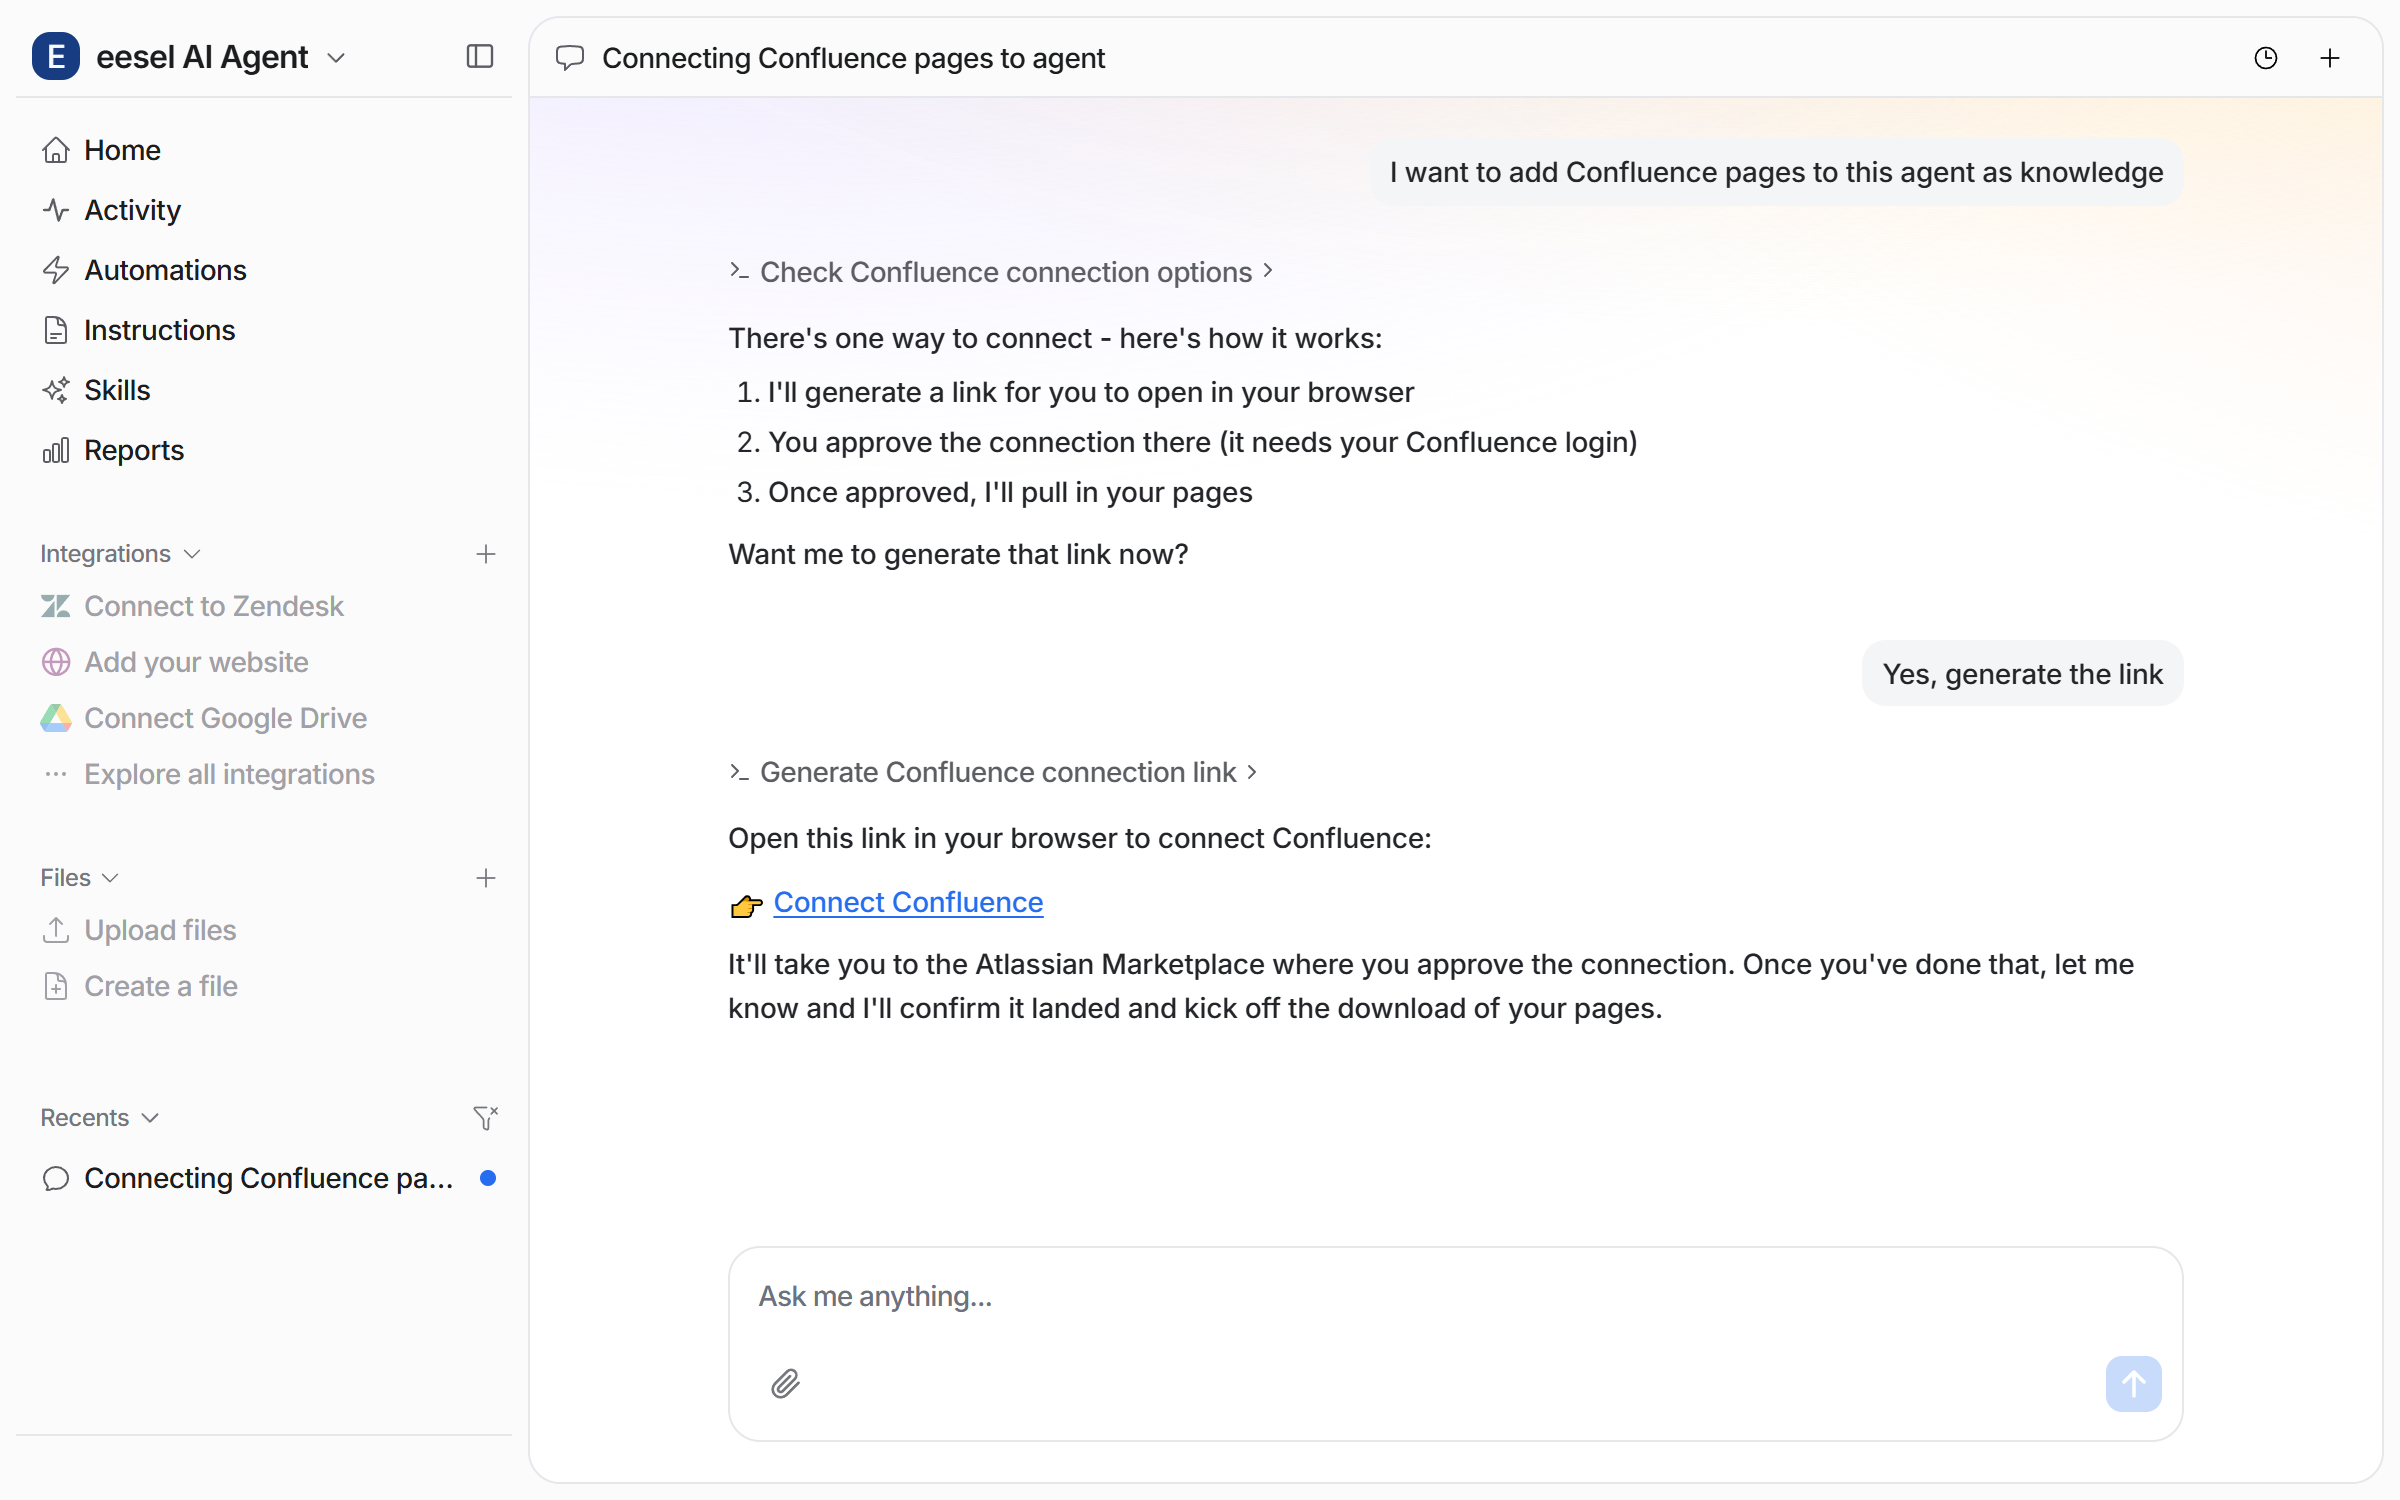The image size is (2400, 1500).
Task: Start a new chat with the plus icon
Action: point(2330,58)
